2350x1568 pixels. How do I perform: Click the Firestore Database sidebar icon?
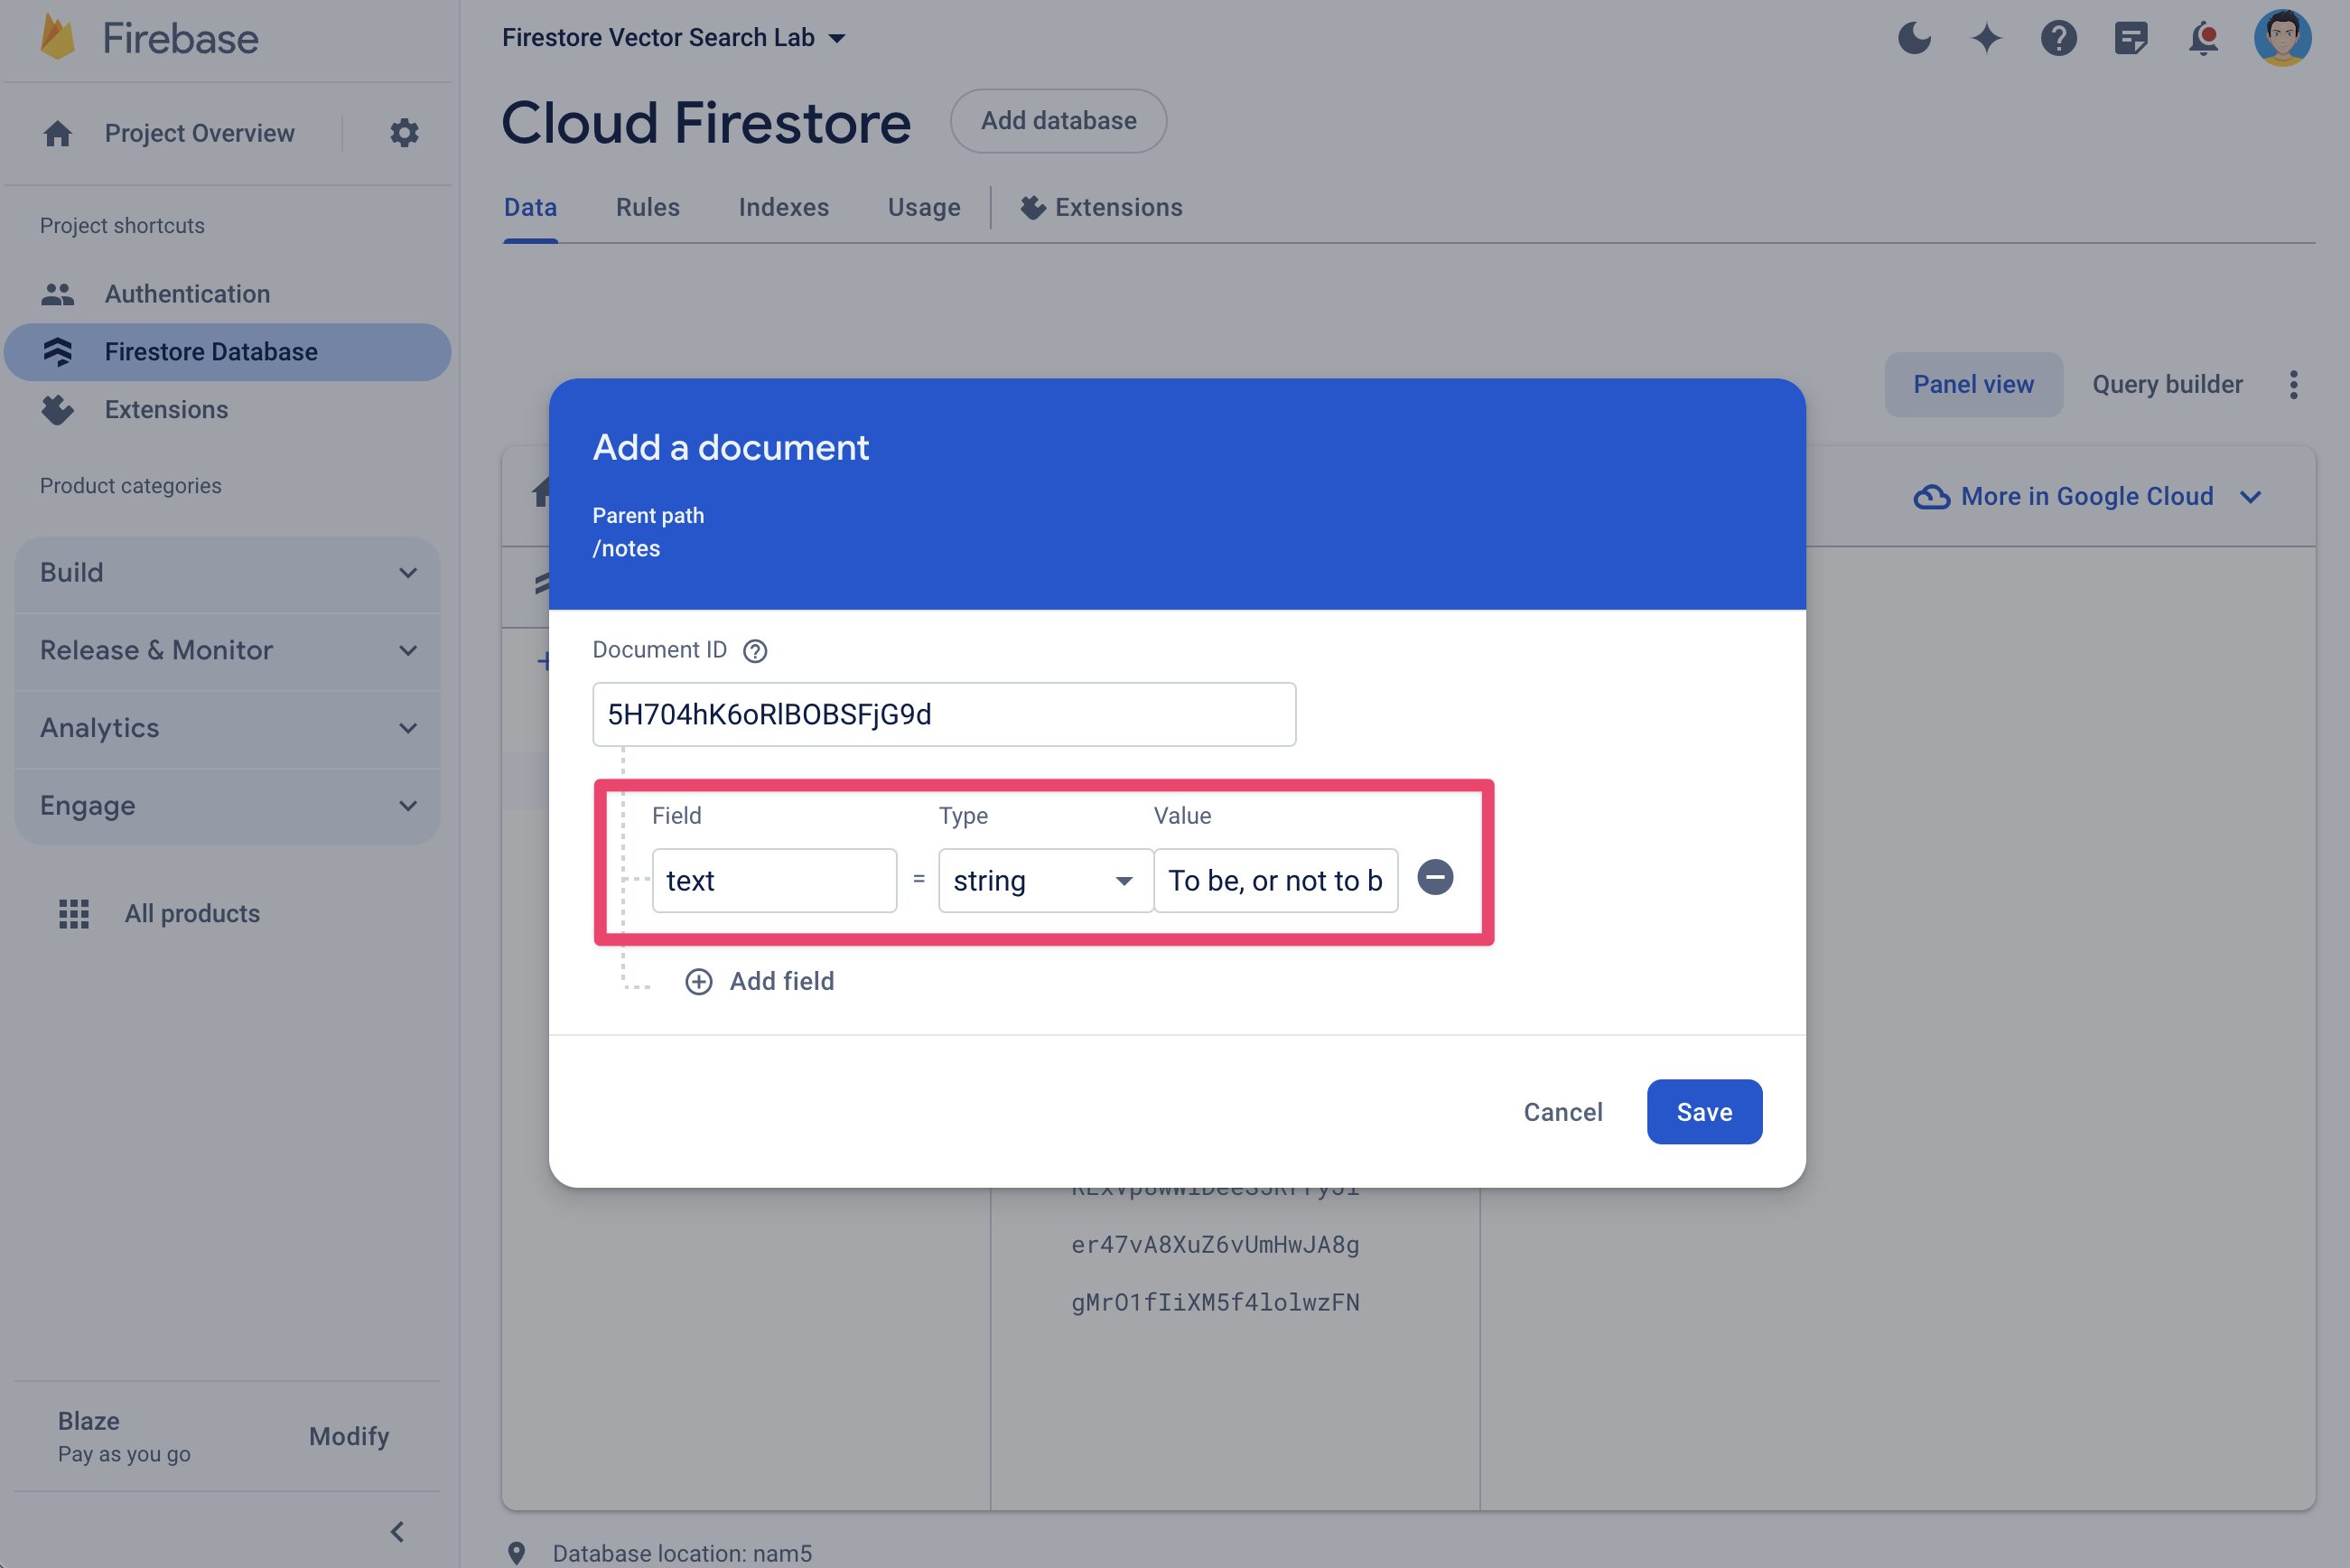56,350
